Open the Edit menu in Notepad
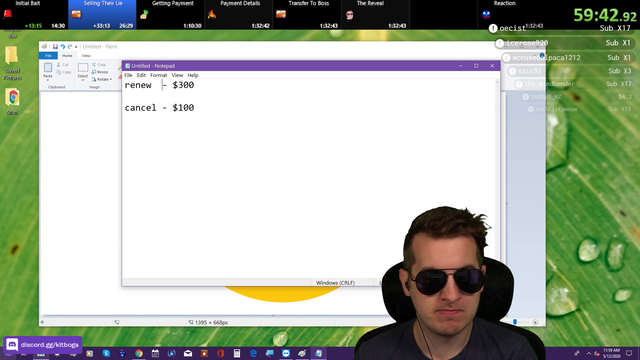Image resolution: width=640 pixels, height=360 pixels. pyautogui.click(x=141, y=75)
